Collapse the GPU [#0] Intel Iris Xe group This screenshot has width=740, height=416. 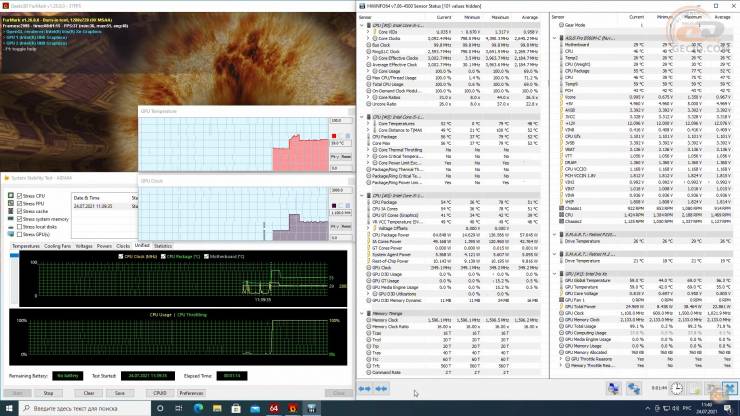coord(555,274)
